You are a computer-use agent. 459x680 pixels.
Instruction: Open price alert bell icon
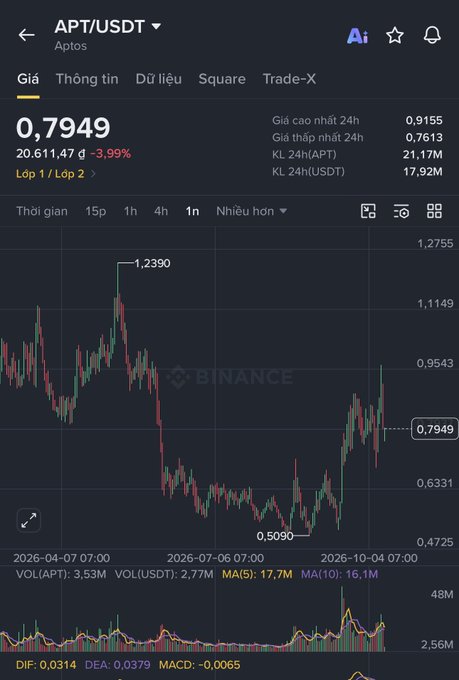click(x=432, y=35)
